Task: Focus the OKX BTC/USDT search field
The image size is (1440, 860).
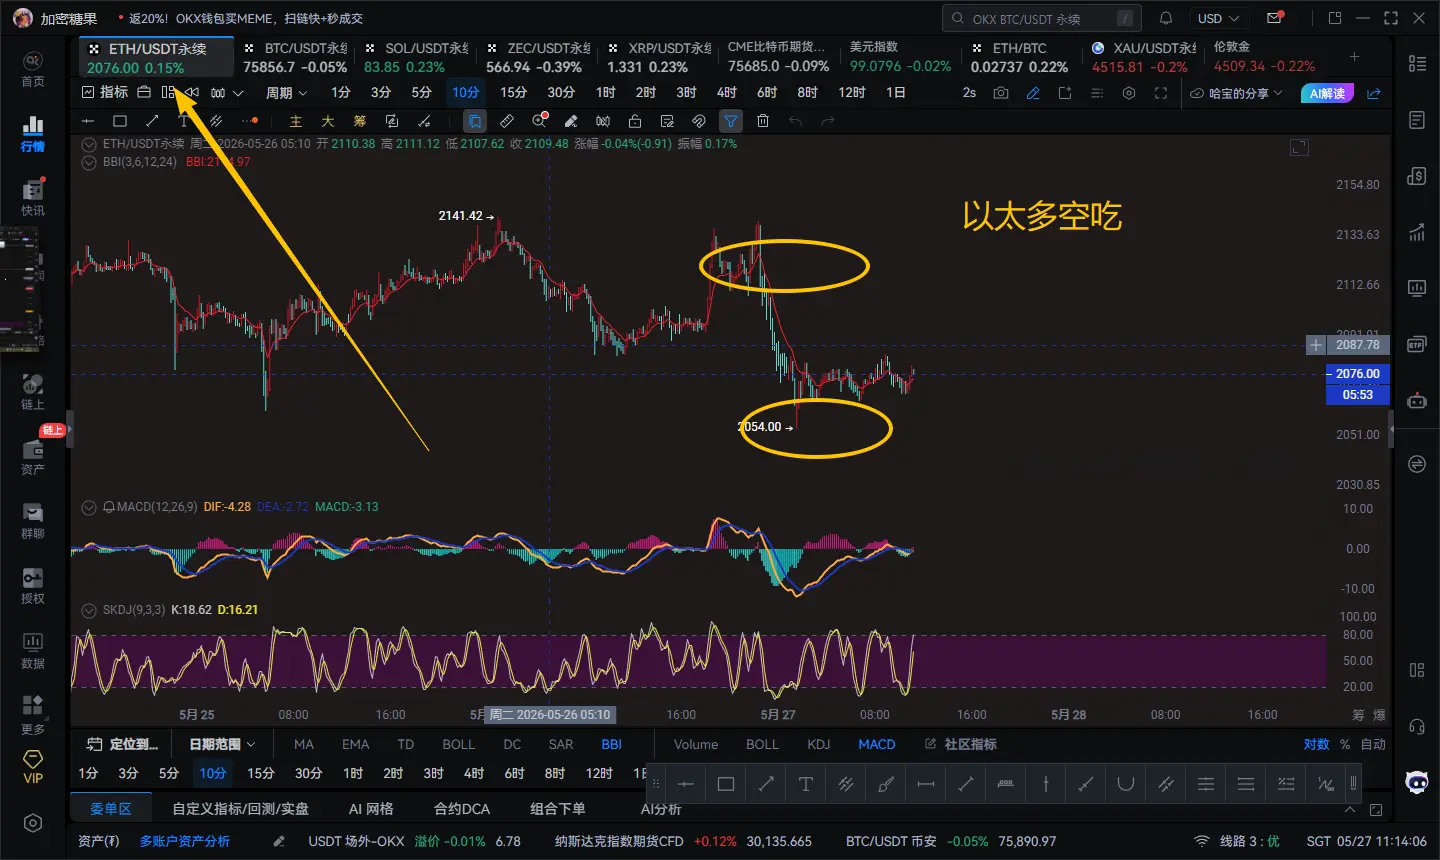Action: tap(1041, 18)
